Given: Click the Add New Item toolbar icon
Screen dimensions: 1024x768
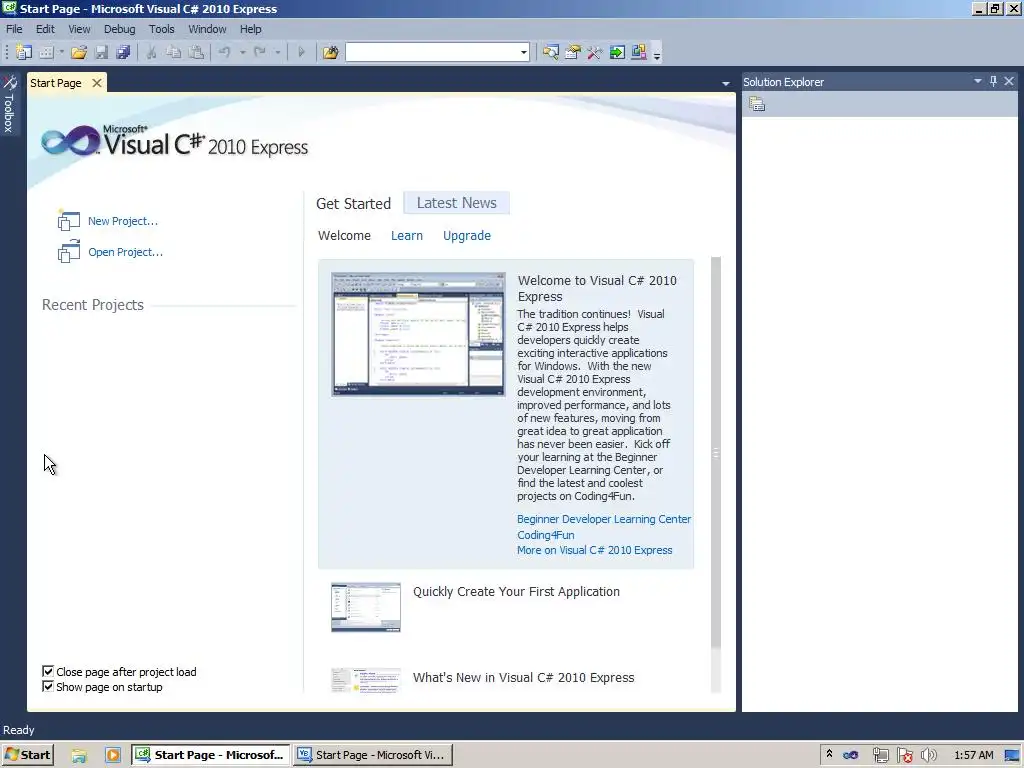Looking at the screenshot, I should (46, 52).
